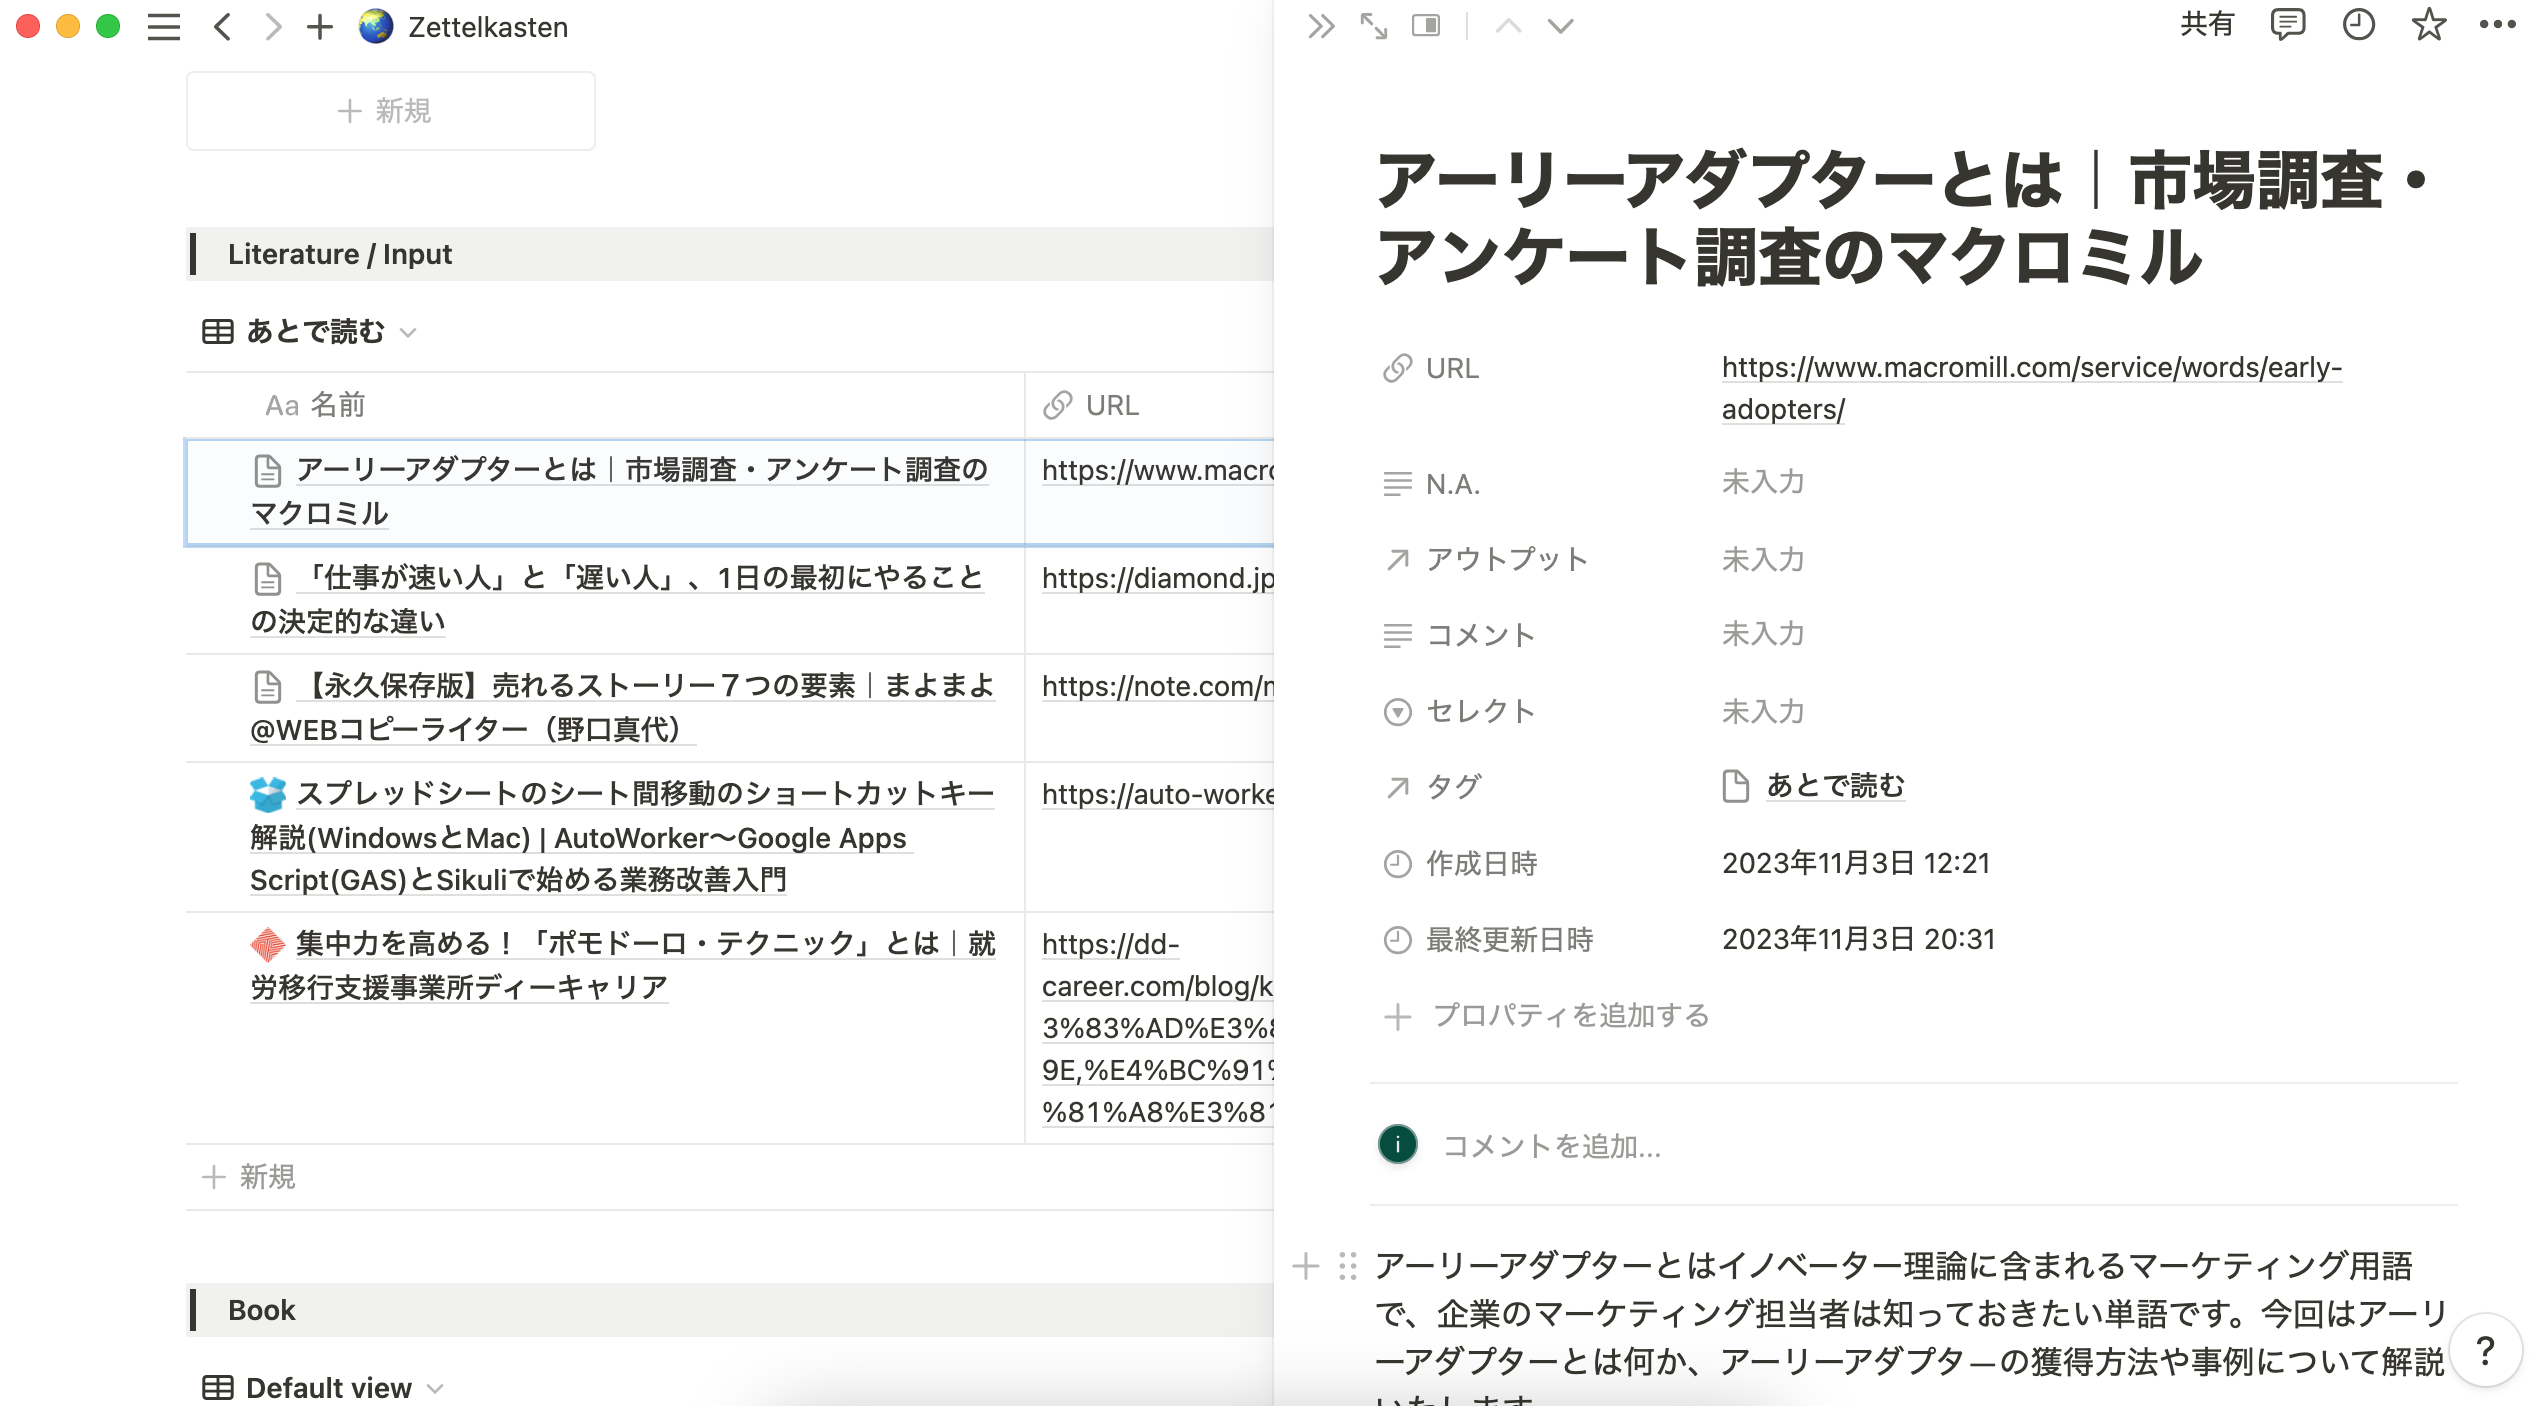Click the Zettelkasten globe page icon
Screen dimensions: 2542x1406
[x=376, y=27]
